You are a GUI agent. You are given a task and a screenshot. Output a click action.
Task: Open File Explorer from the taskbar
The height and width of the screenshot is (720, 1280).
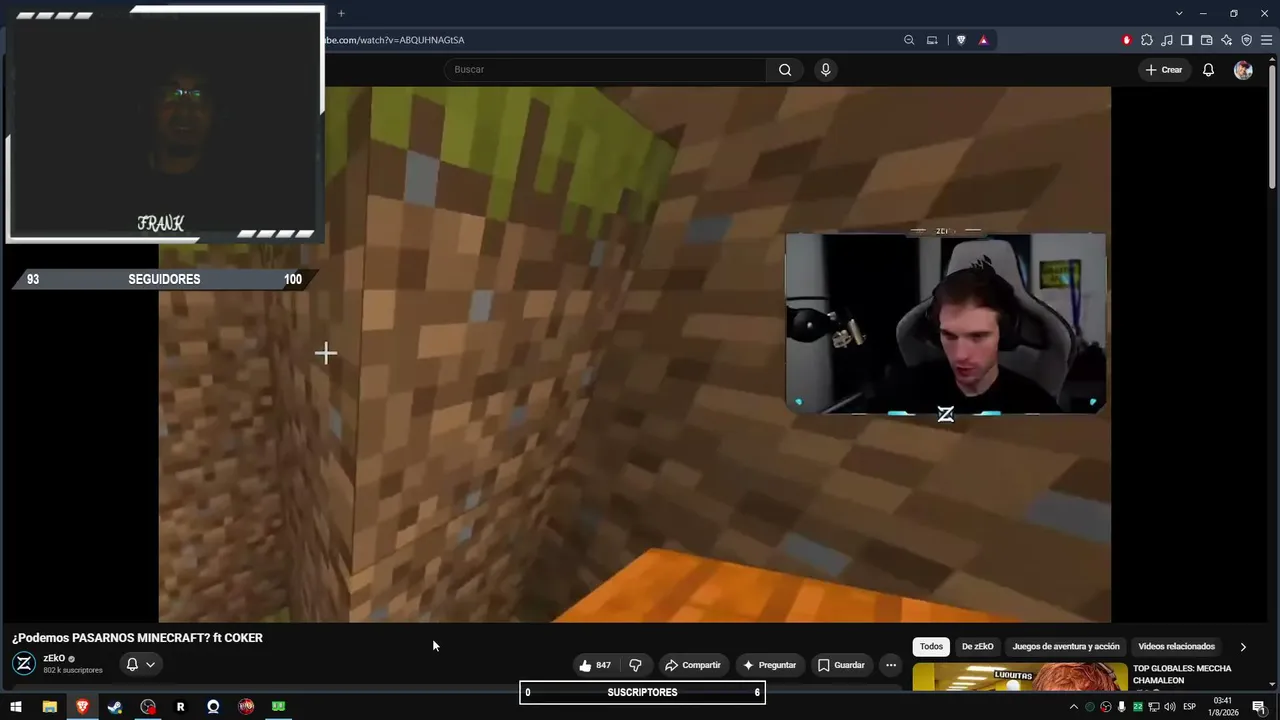[x=49, y=707]
